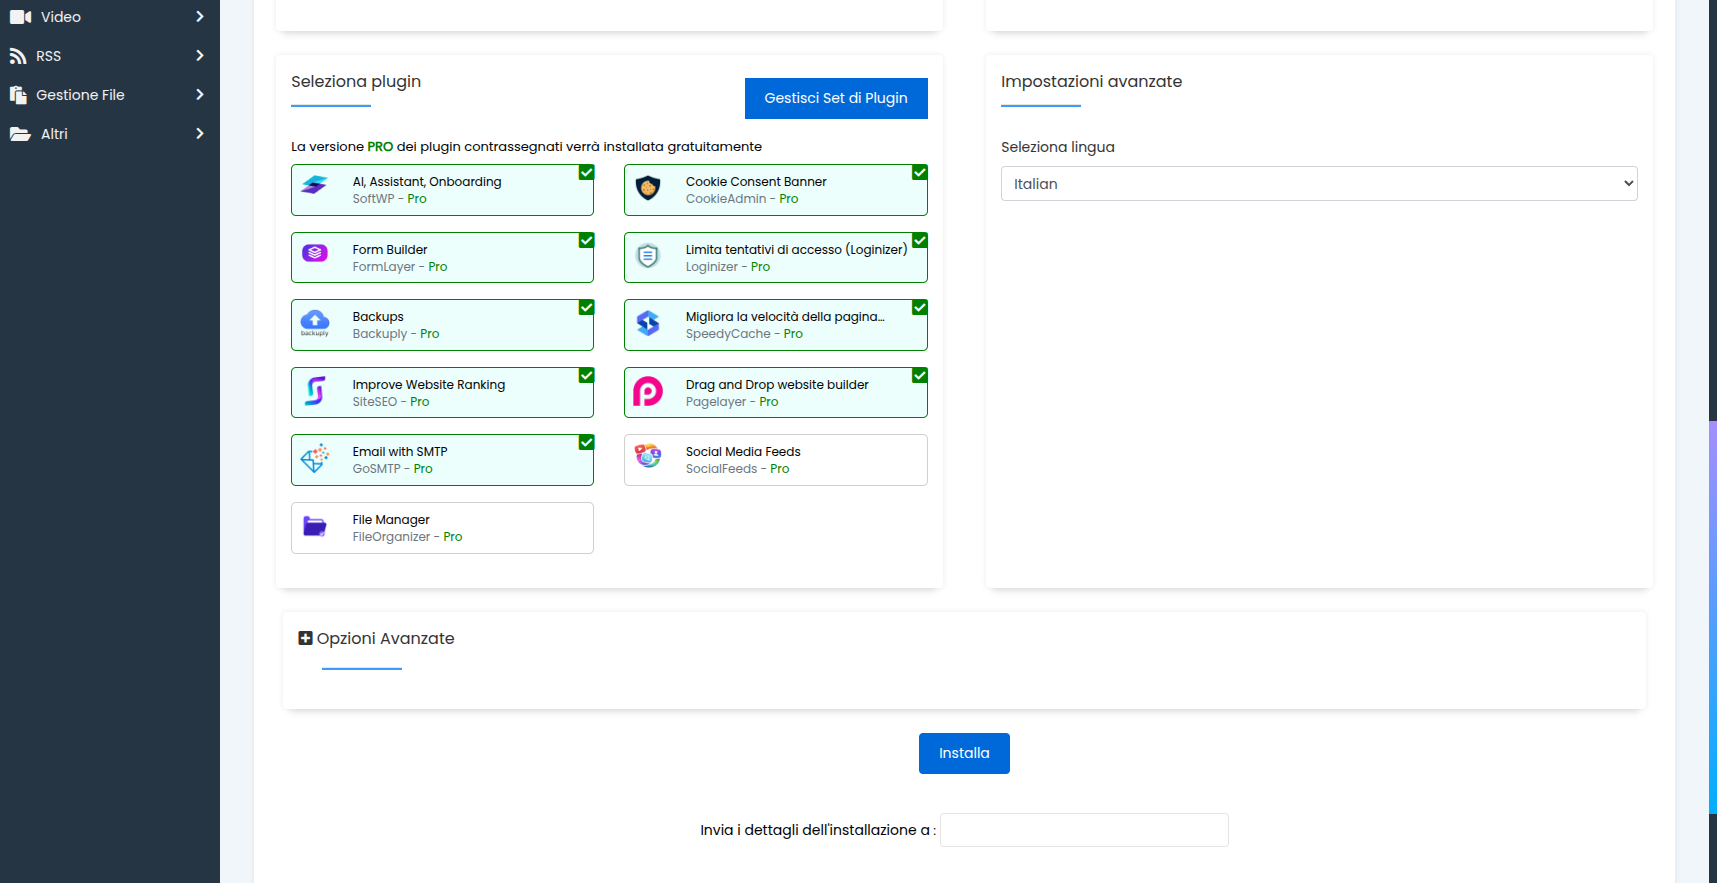Click the Loginizer shield icon
The height and width of the screenshot is (883, 1717).
click(648, 256)
